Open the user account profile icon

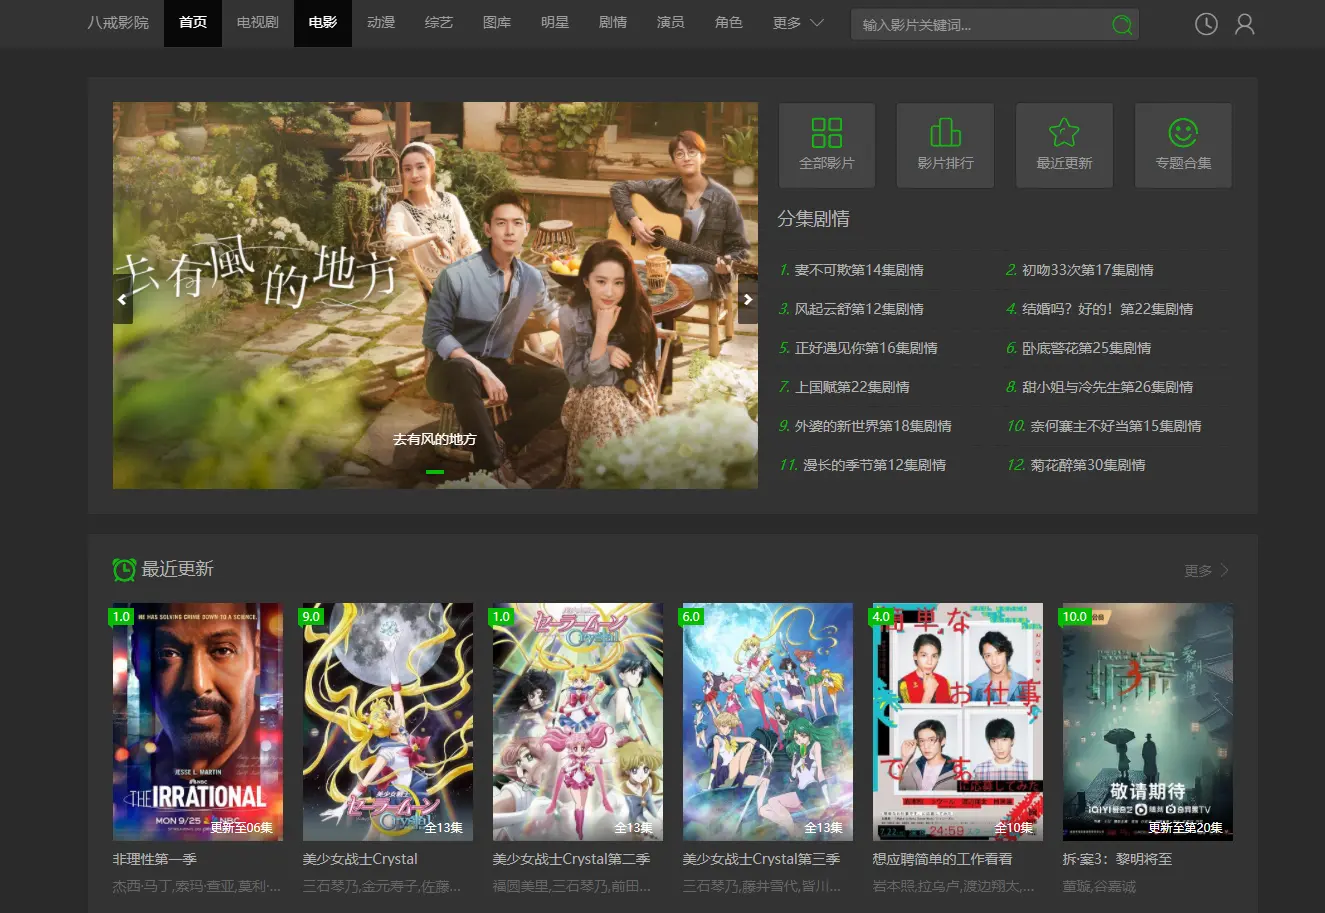pos(1244,24)
